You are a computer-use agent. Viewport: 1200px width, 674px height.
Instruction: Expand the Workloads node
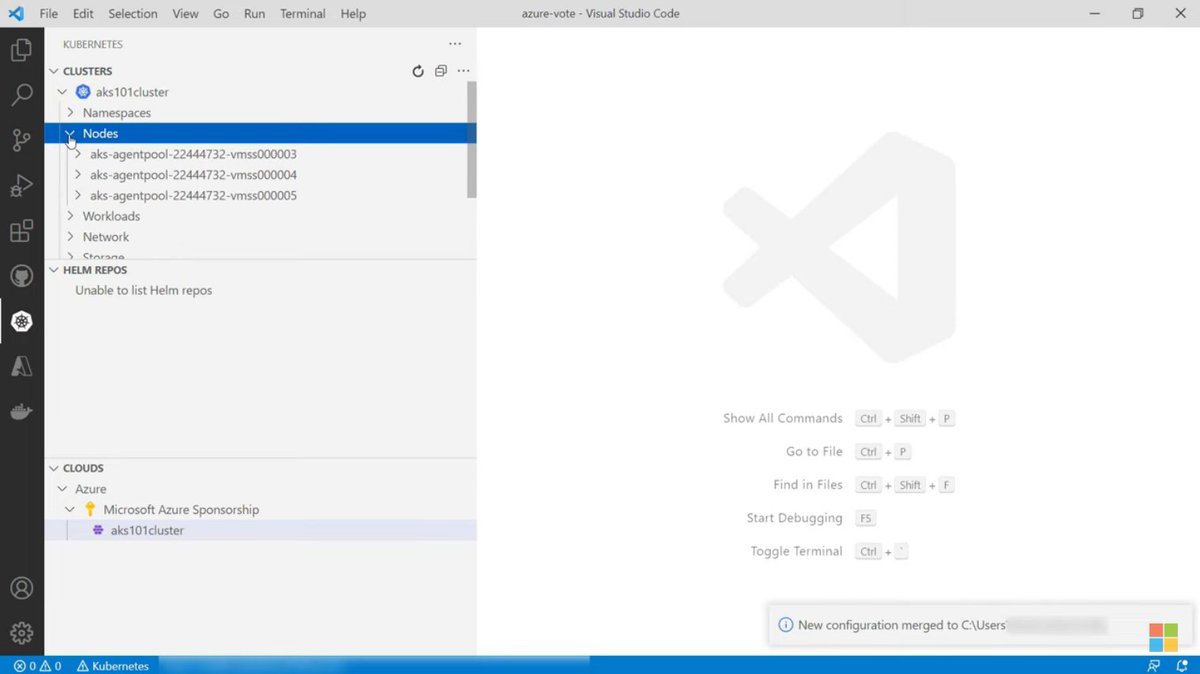point(70,216)
